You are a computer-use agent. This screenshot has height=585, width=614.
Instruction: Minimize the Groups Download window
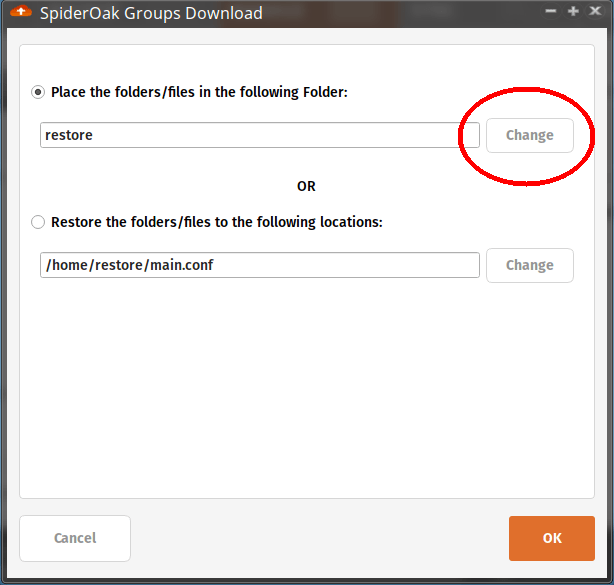point(552,11)
